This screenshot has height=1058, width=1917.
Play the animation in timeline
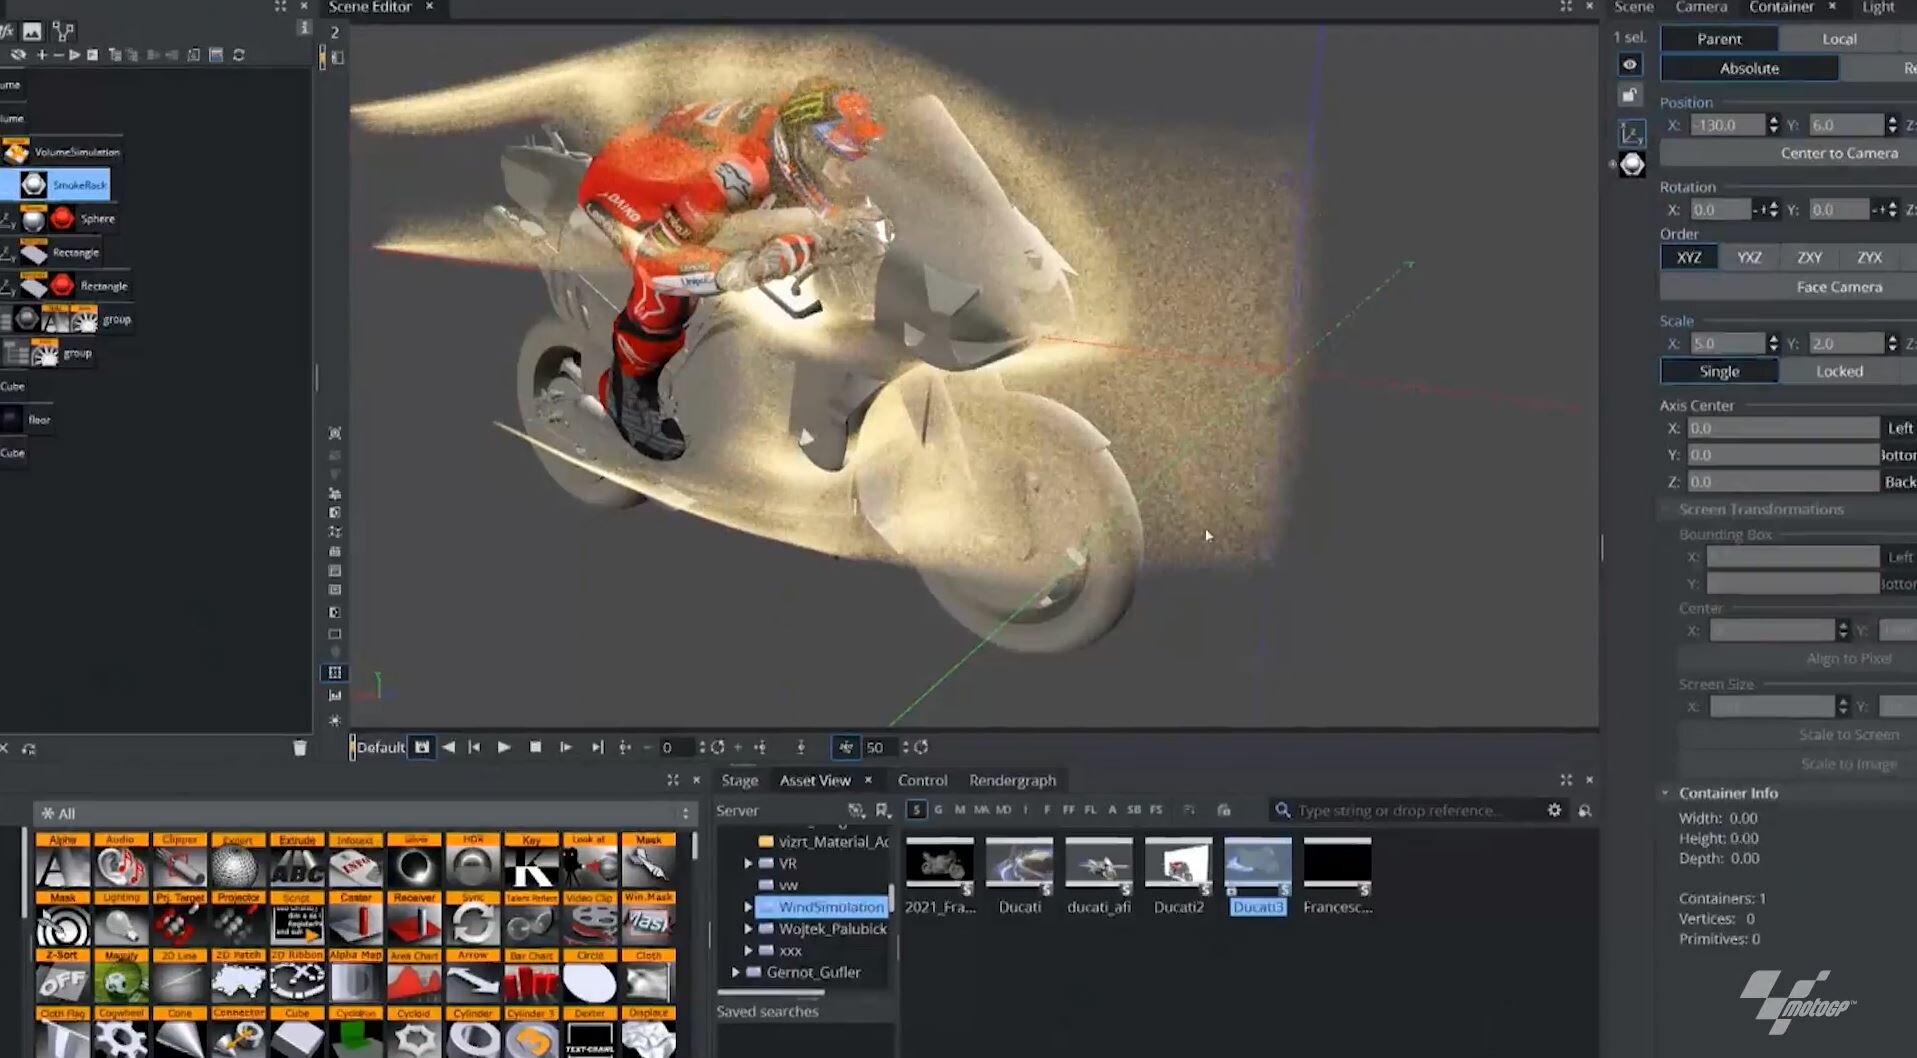pos(504,747)
